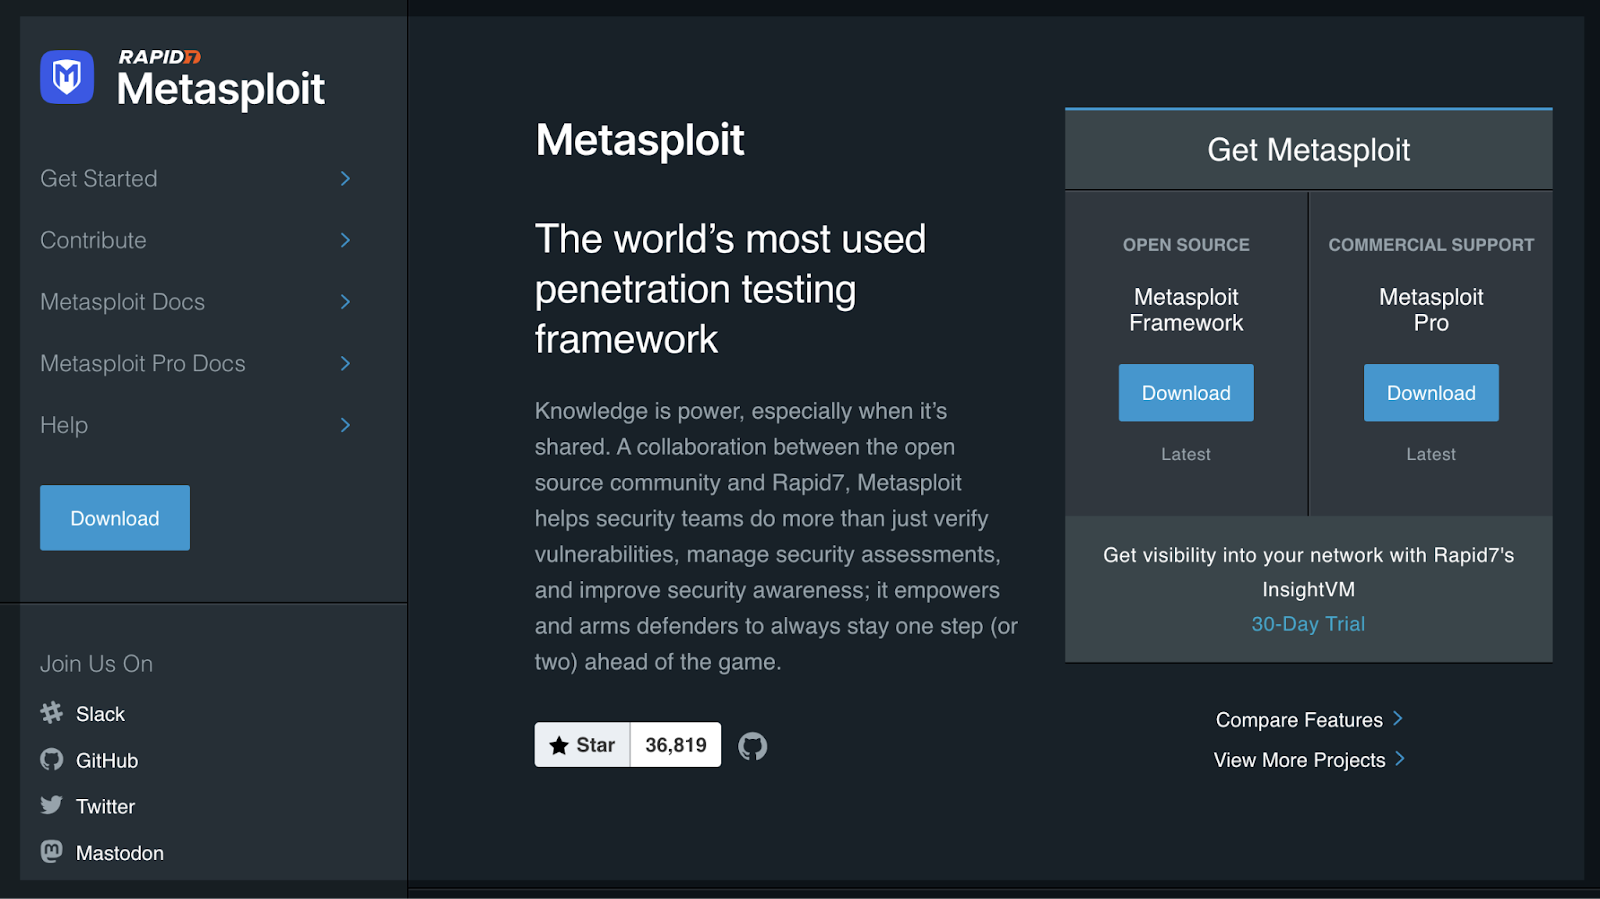The height and width of the screenshot is (899, 1600).
Task: Expand the Get Started chevron
Action: pyautogui.click(x=345, y=179)
